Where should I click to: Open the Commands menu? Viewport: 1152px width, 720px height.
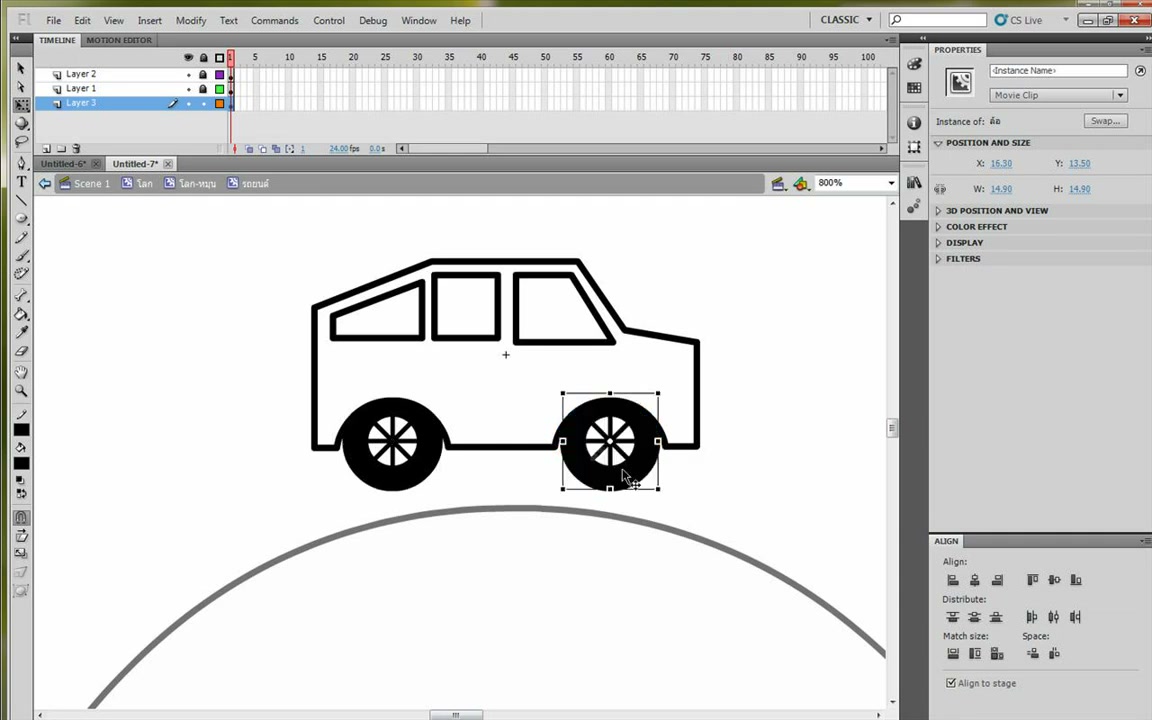tap(275, 21)
